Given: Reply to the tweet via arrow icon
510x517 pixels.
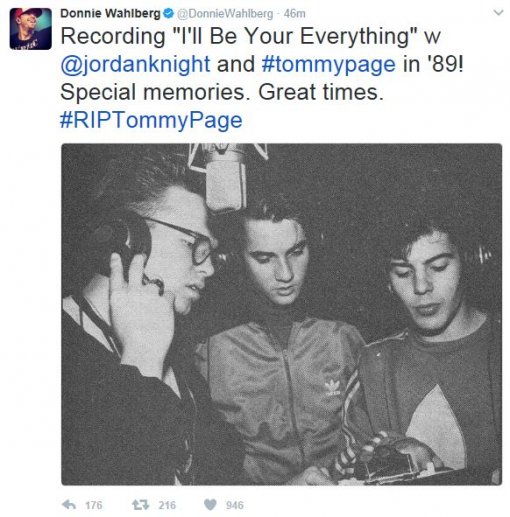Looking at the screenshot, I should pos(69,505).
